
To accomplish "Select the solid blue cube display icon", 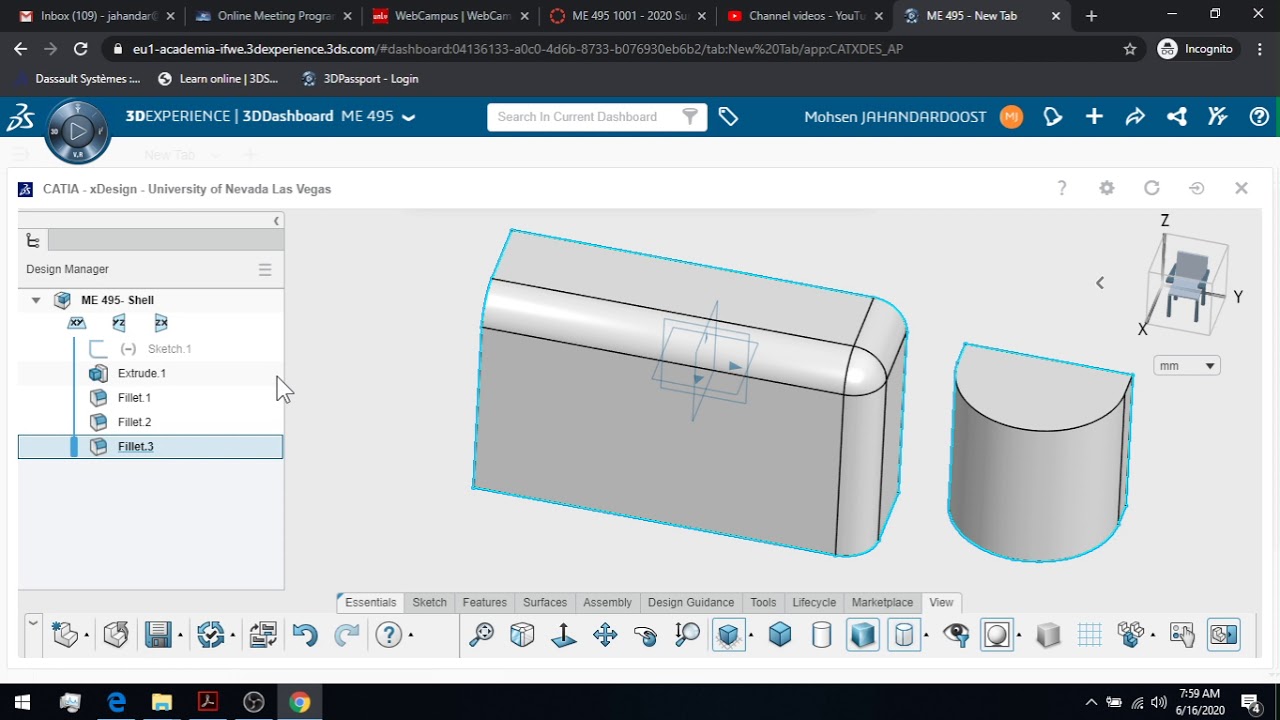I will coord(780,634).
